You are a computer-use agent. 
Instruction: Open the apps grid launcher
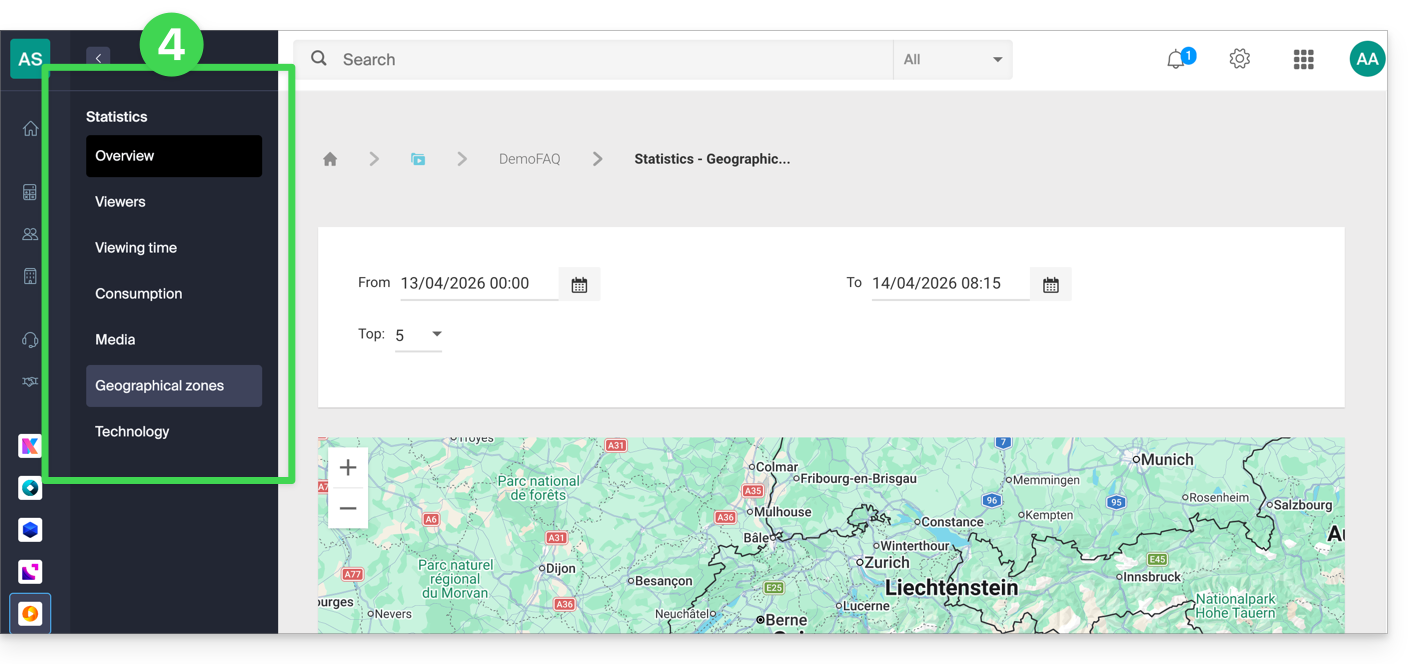coord(1303,60)
